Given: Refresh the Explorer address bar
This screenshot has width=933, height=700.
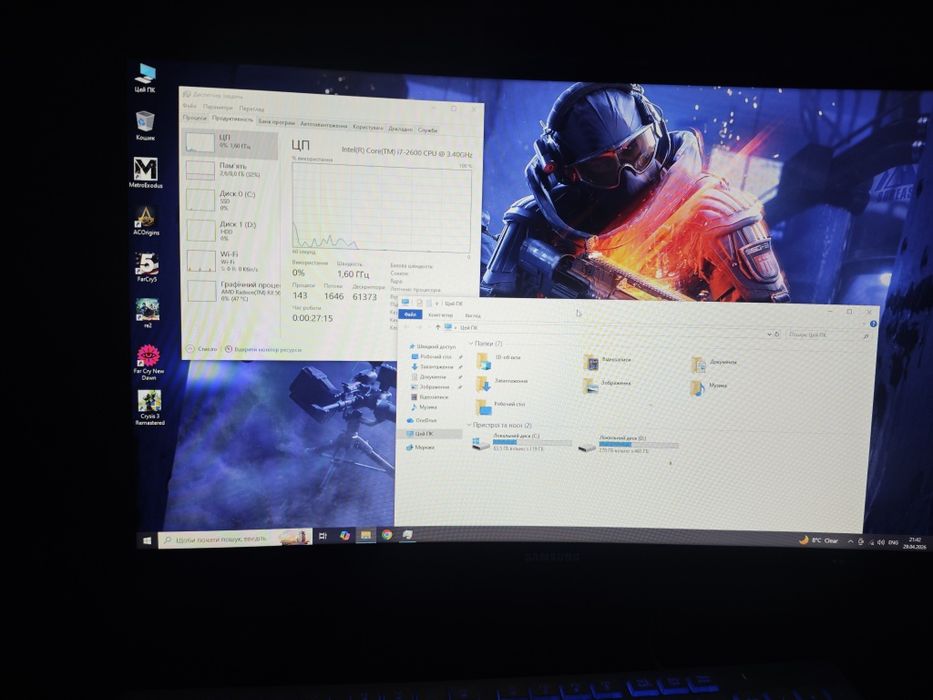Looking at the screenshot, I should coord(777,335).
